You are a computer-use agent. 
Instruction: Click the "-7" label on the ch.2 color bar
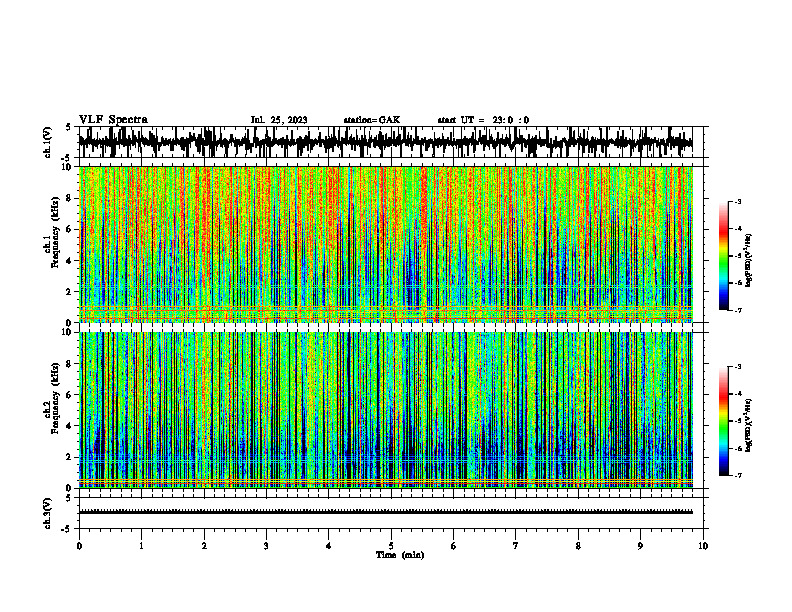coord(738,476)
